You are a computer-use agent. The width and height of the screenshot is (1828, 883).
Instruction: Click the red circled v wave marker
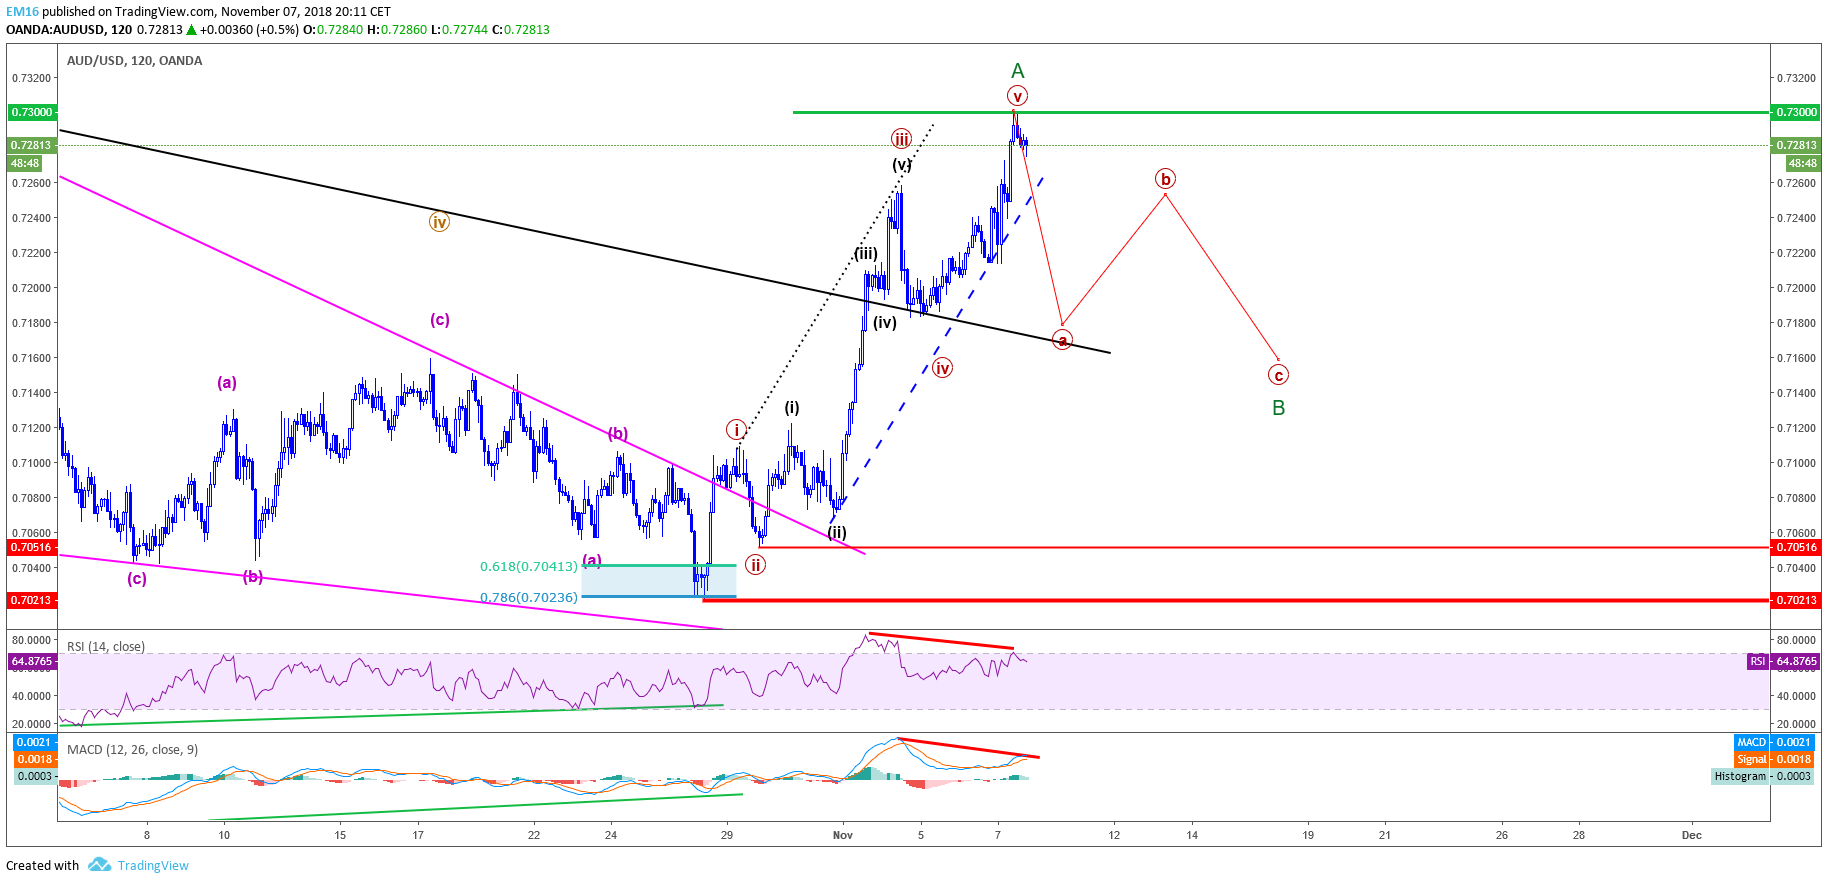pos(1017,96)
